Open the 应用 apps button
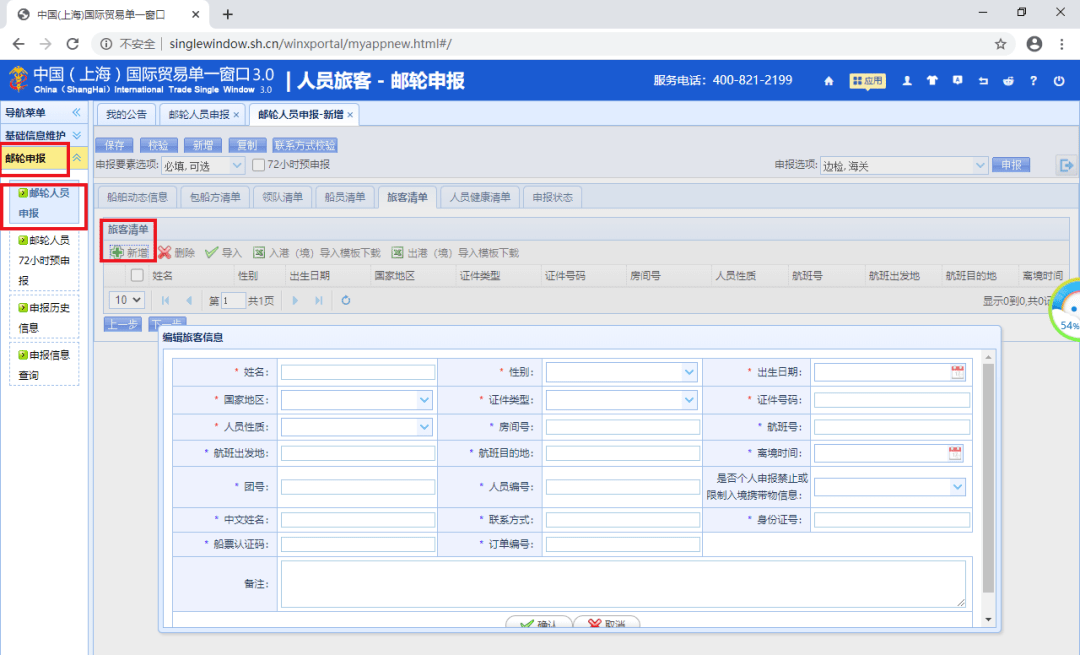Image resolution: width=1080 pixels, height=655 pixels. [x=867, y=81]
